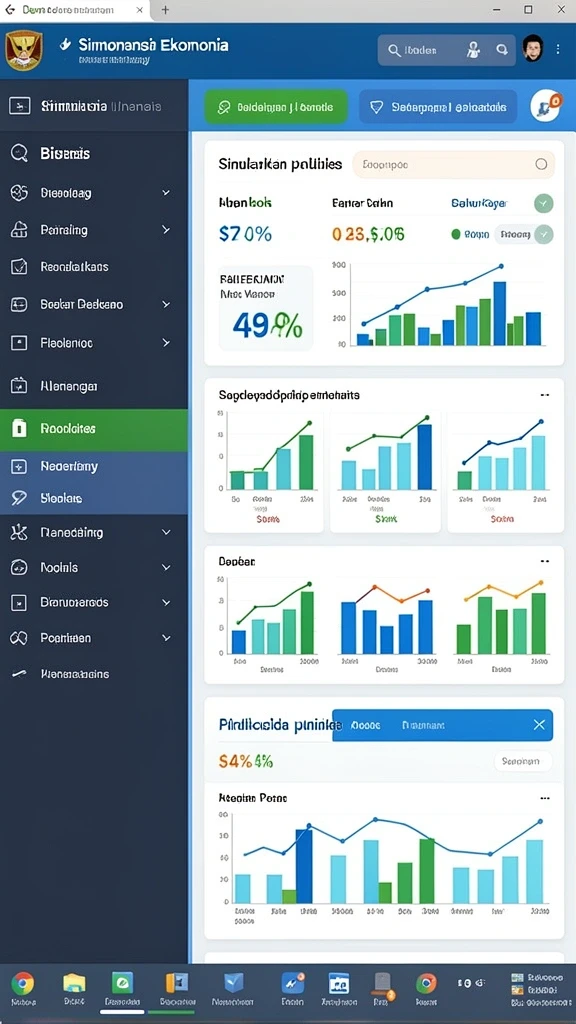The width and height of the screenshot is (576, 1024).
Task: Toggle the green checkmark beside Salur Kayer
Action: point(543,203)
